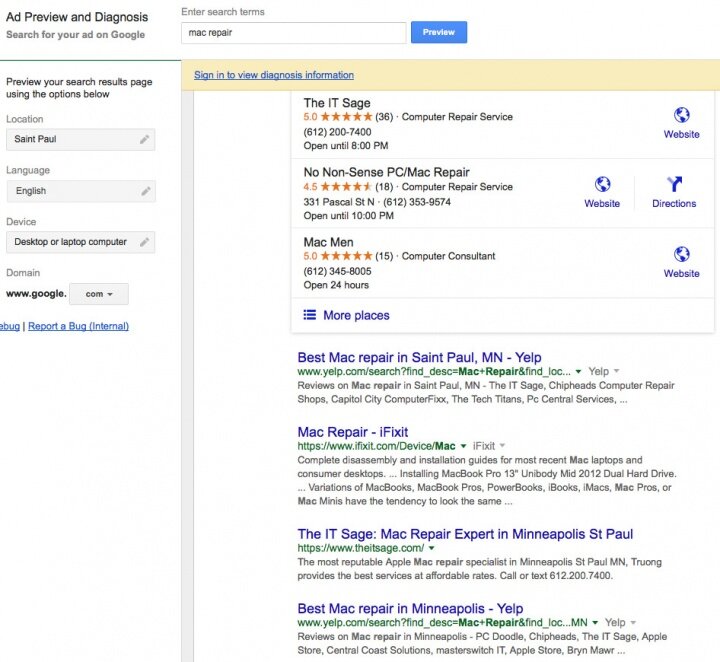The width and height of the screenshot is (720, 662).
Task: Open The IT Sage: Mac Repair Expert result
Action: [465, 534]
